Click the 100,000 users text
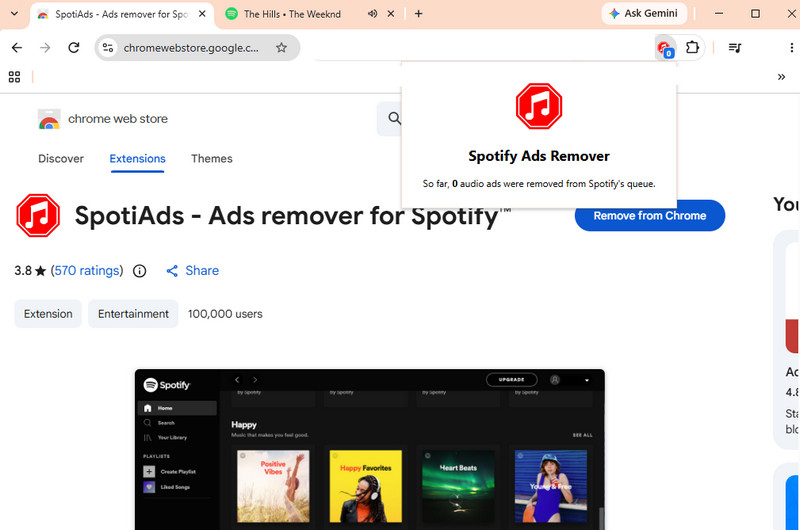Viewport: 800px width, 530px height. point(225,314)
